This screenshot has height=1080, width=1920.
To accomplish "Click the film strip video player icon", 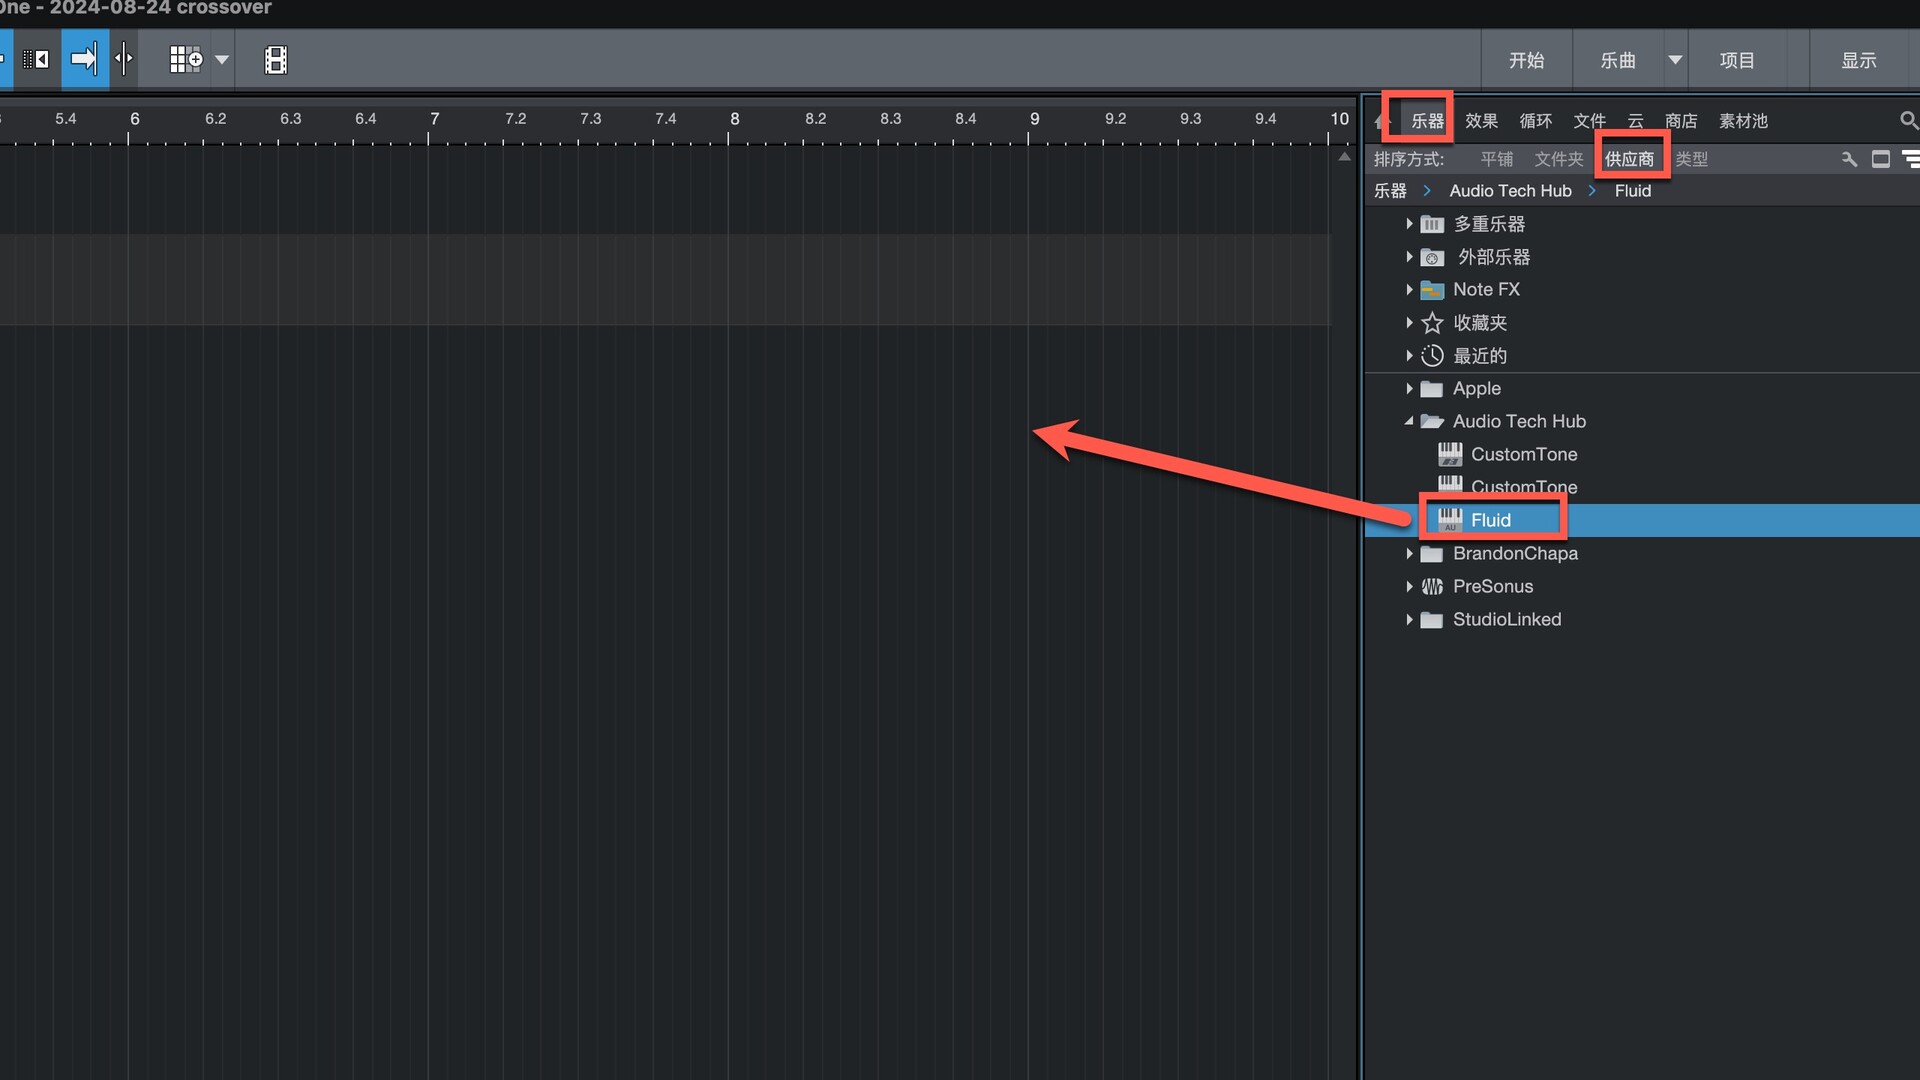I will coord(276,60).
